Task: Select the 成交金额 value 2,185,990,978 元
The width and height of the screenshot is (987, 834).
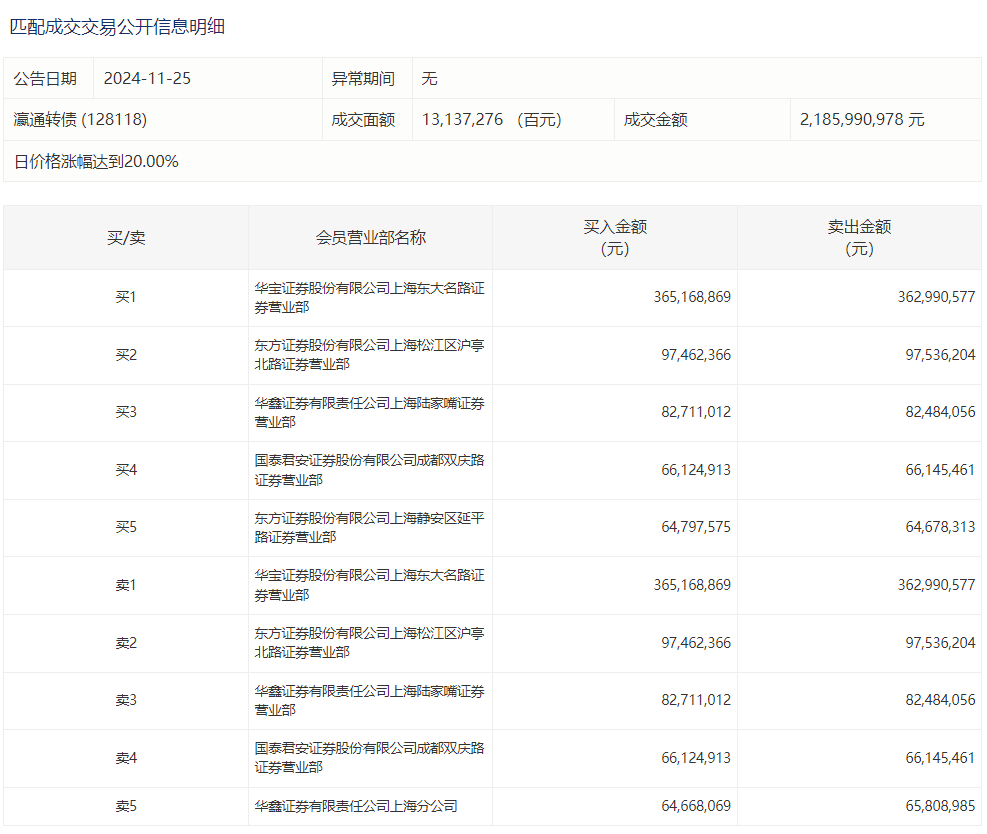Action: (862, 120)
